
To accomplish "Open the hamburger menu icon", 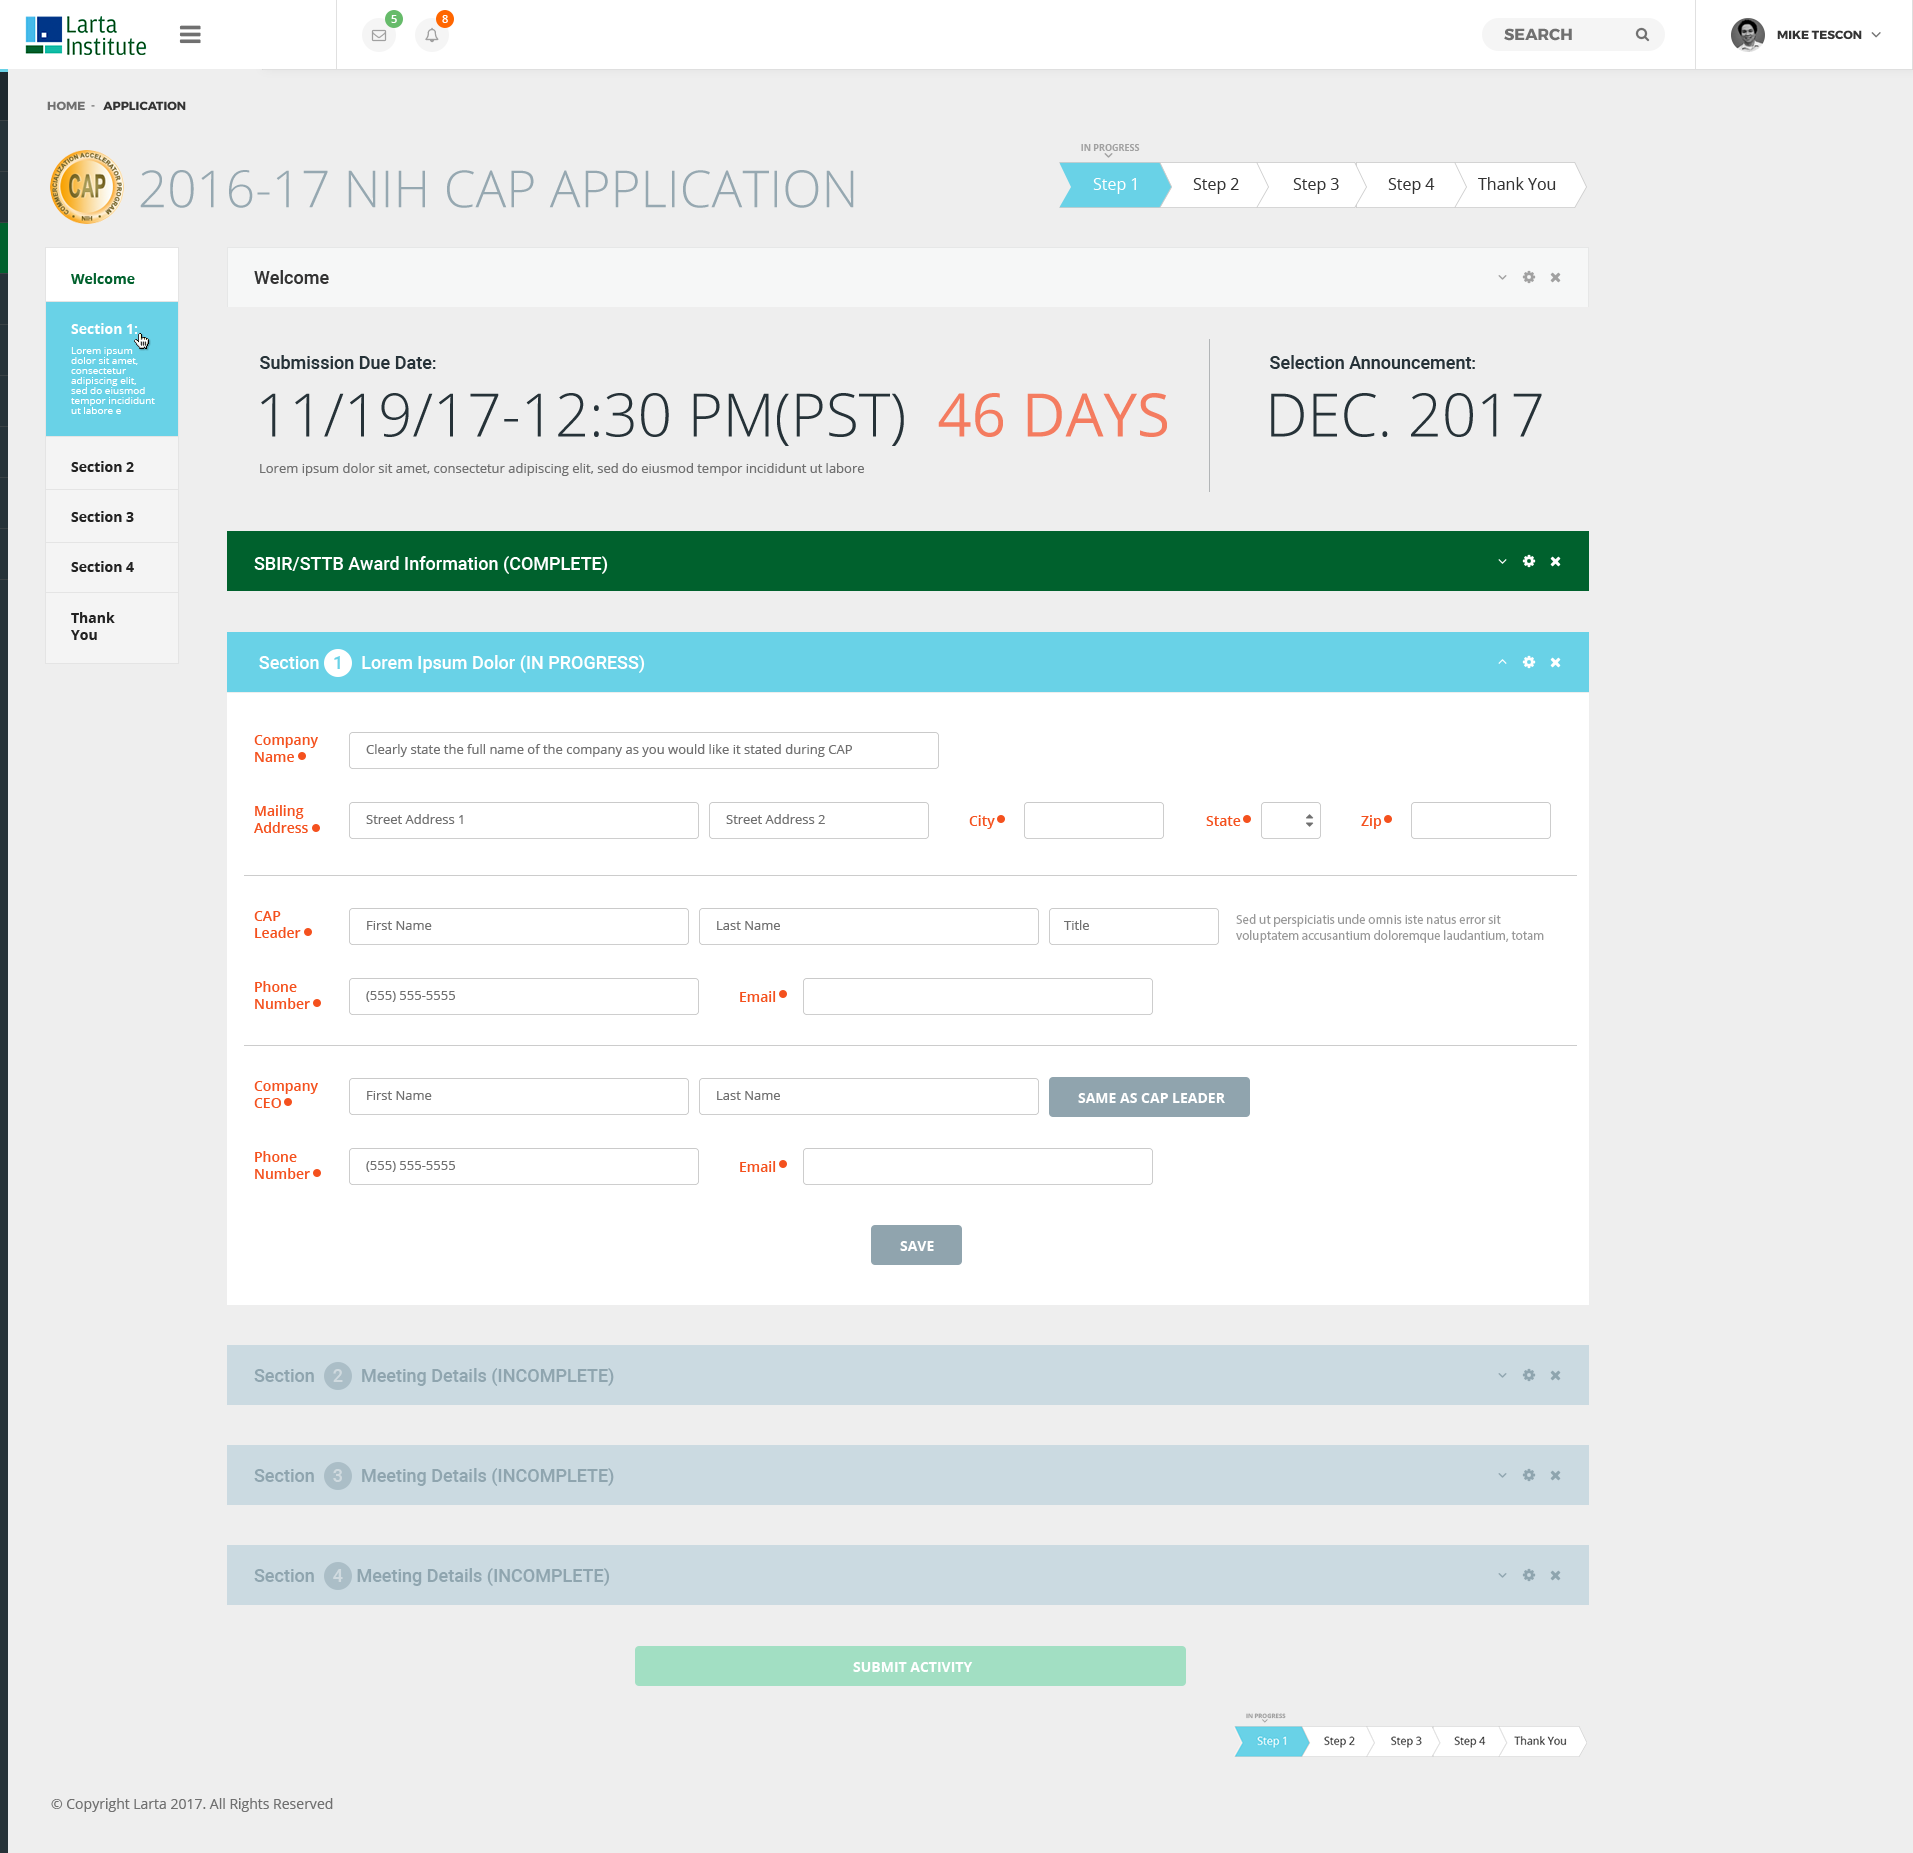I will point(190,35).
